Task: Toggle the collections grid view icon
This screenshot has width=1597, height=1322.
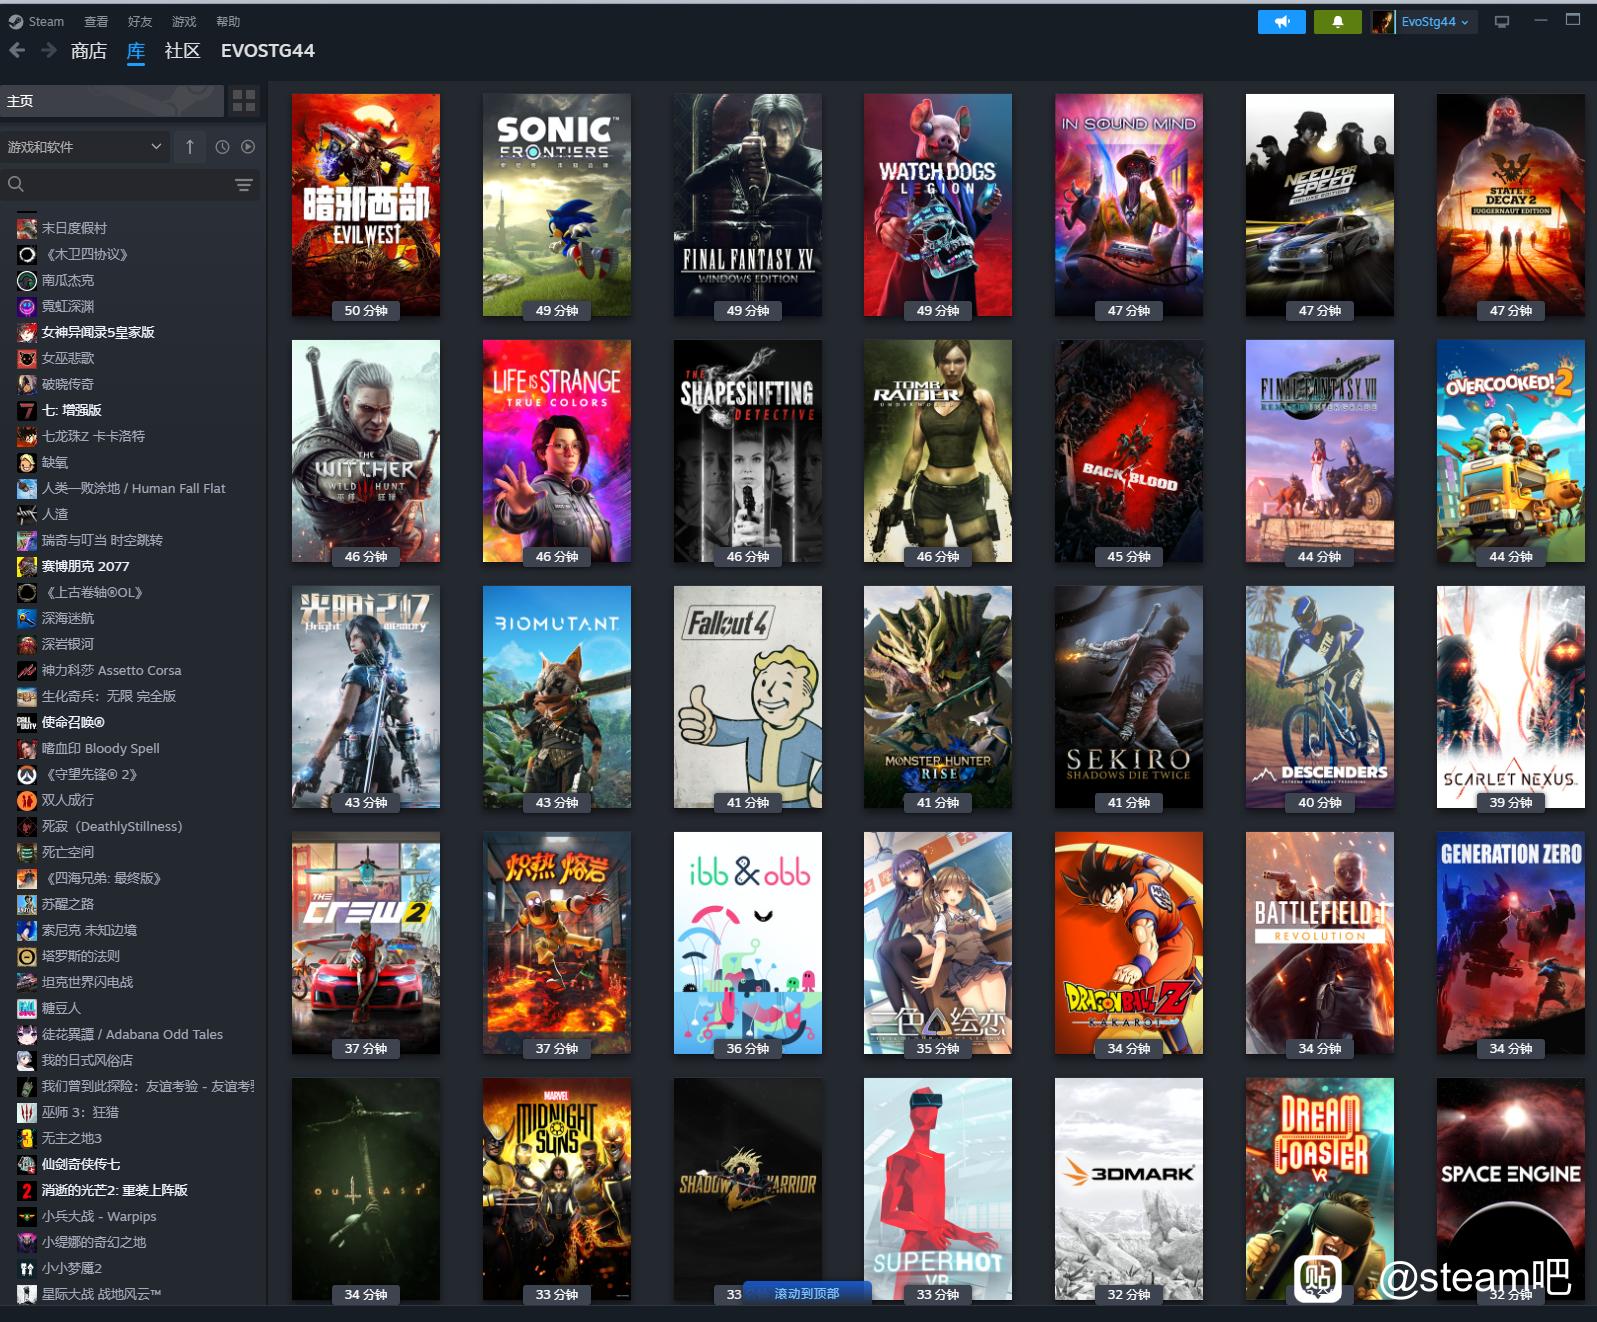Action: (244, 100)
